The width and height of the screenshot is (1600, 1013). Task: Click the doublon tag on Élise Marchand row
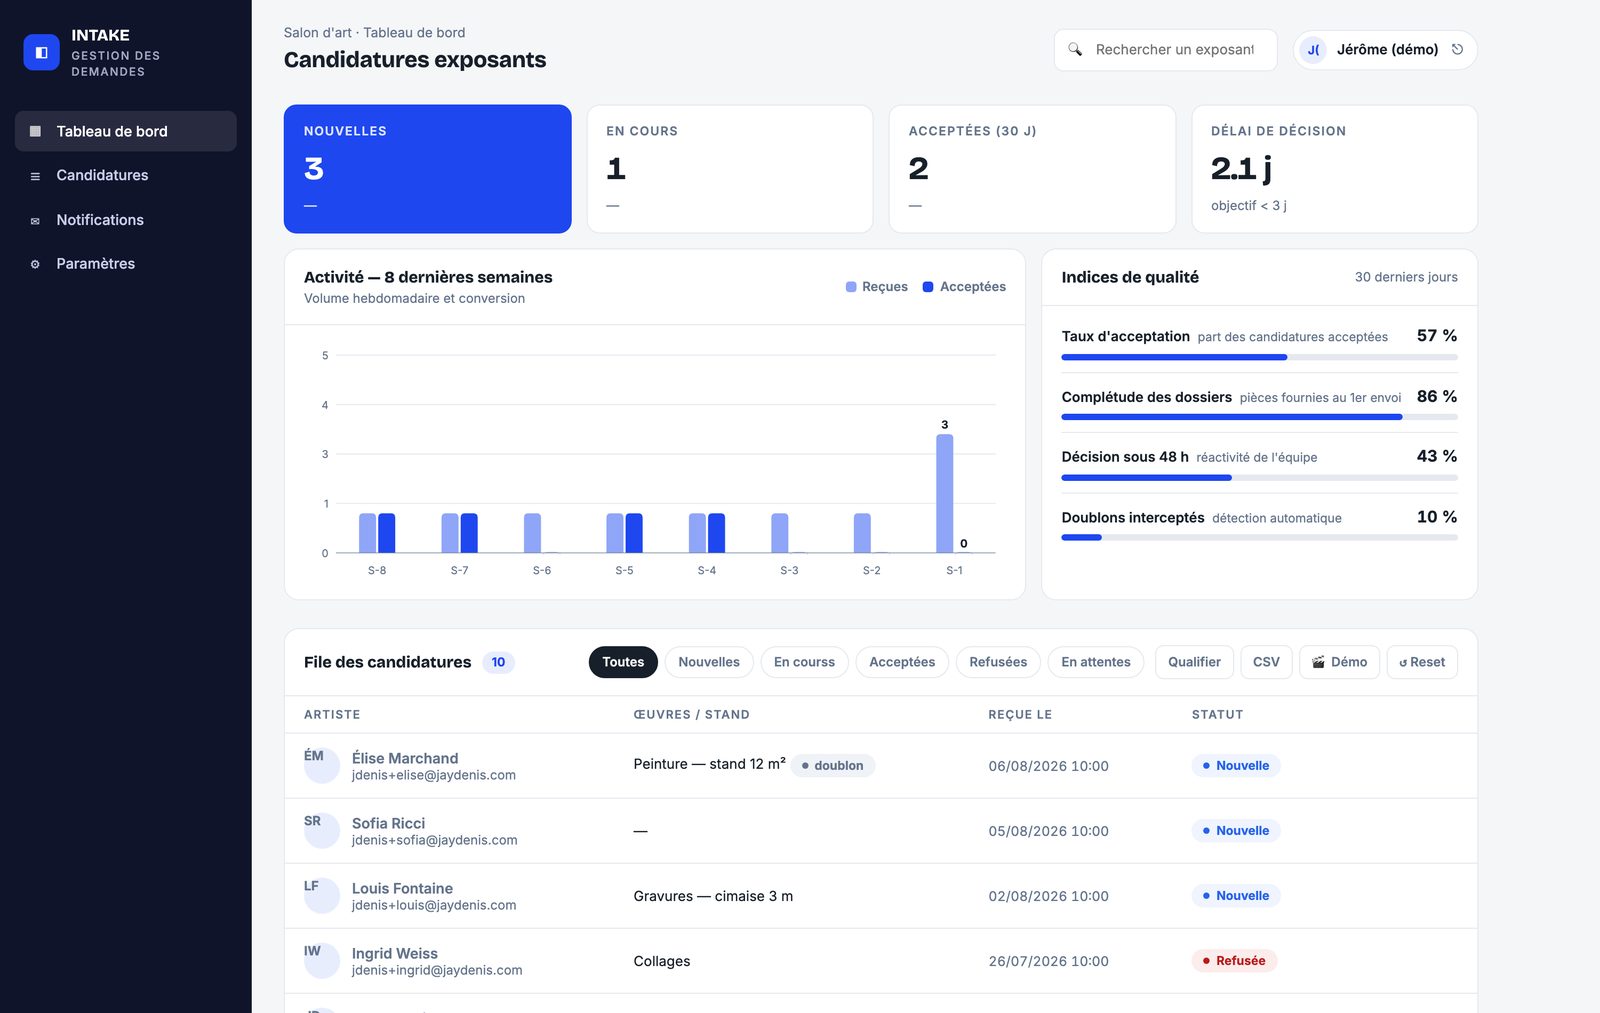[x=833, y=766]
